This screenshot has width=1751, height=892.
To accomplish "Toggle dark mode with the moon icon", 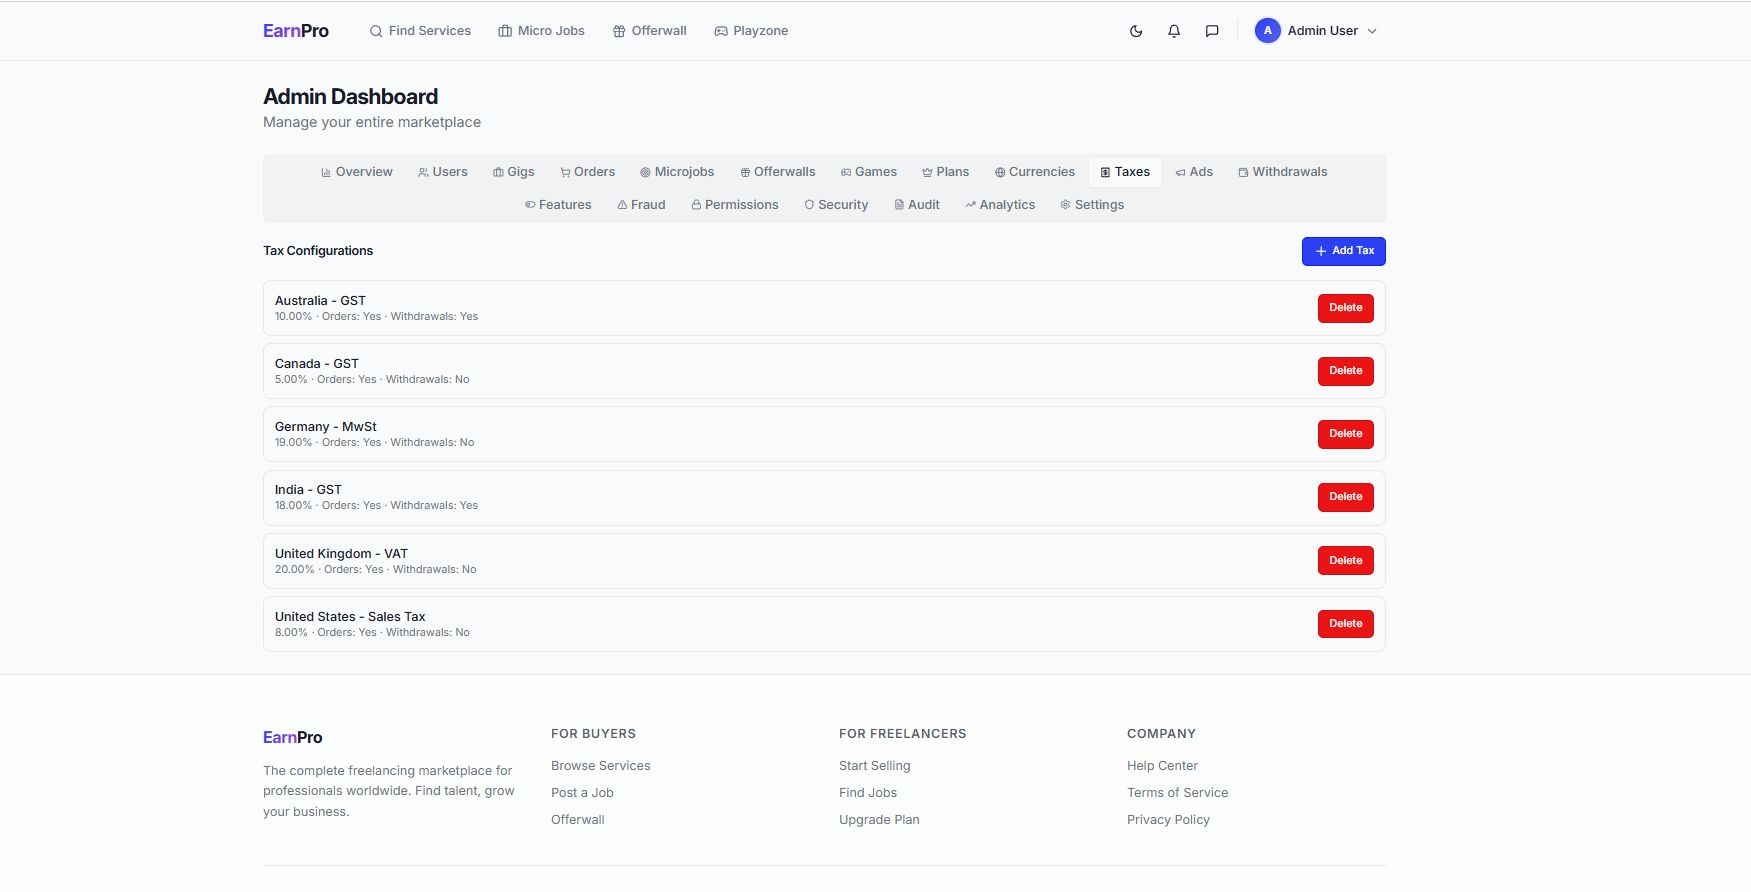I will (x=1136, y=31).
